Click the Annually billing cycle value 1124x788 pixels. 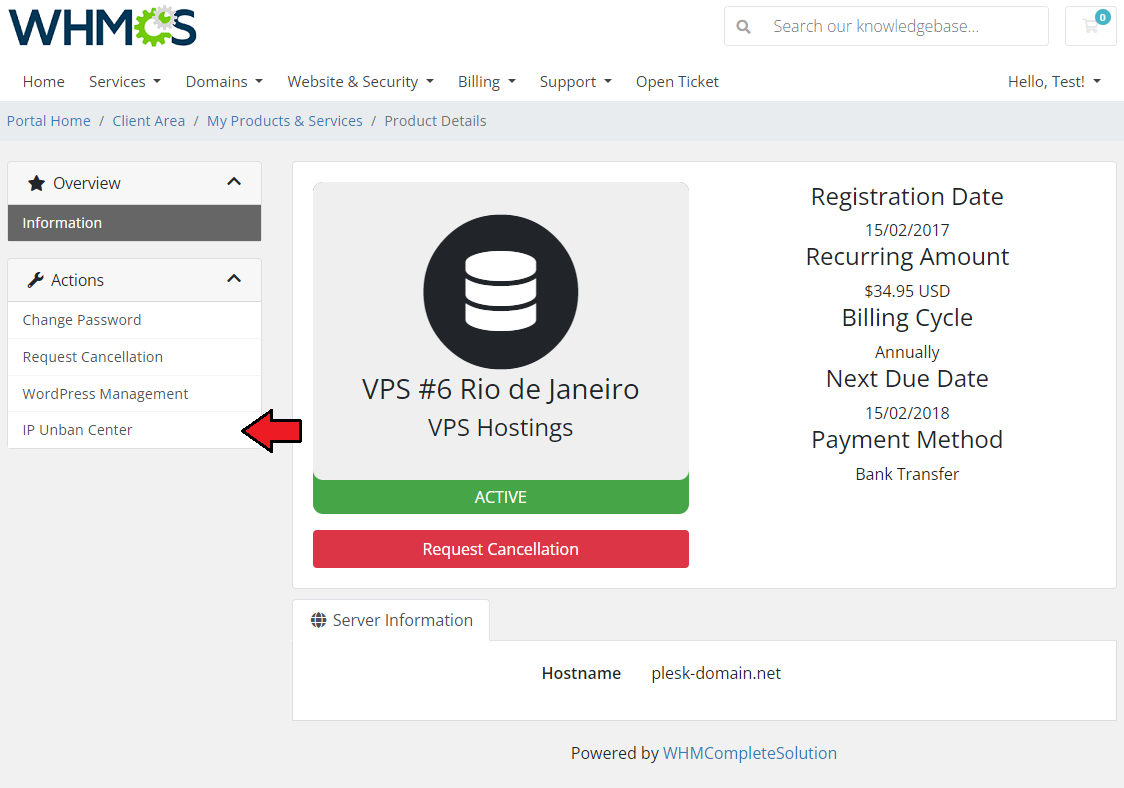pos(907,352)
